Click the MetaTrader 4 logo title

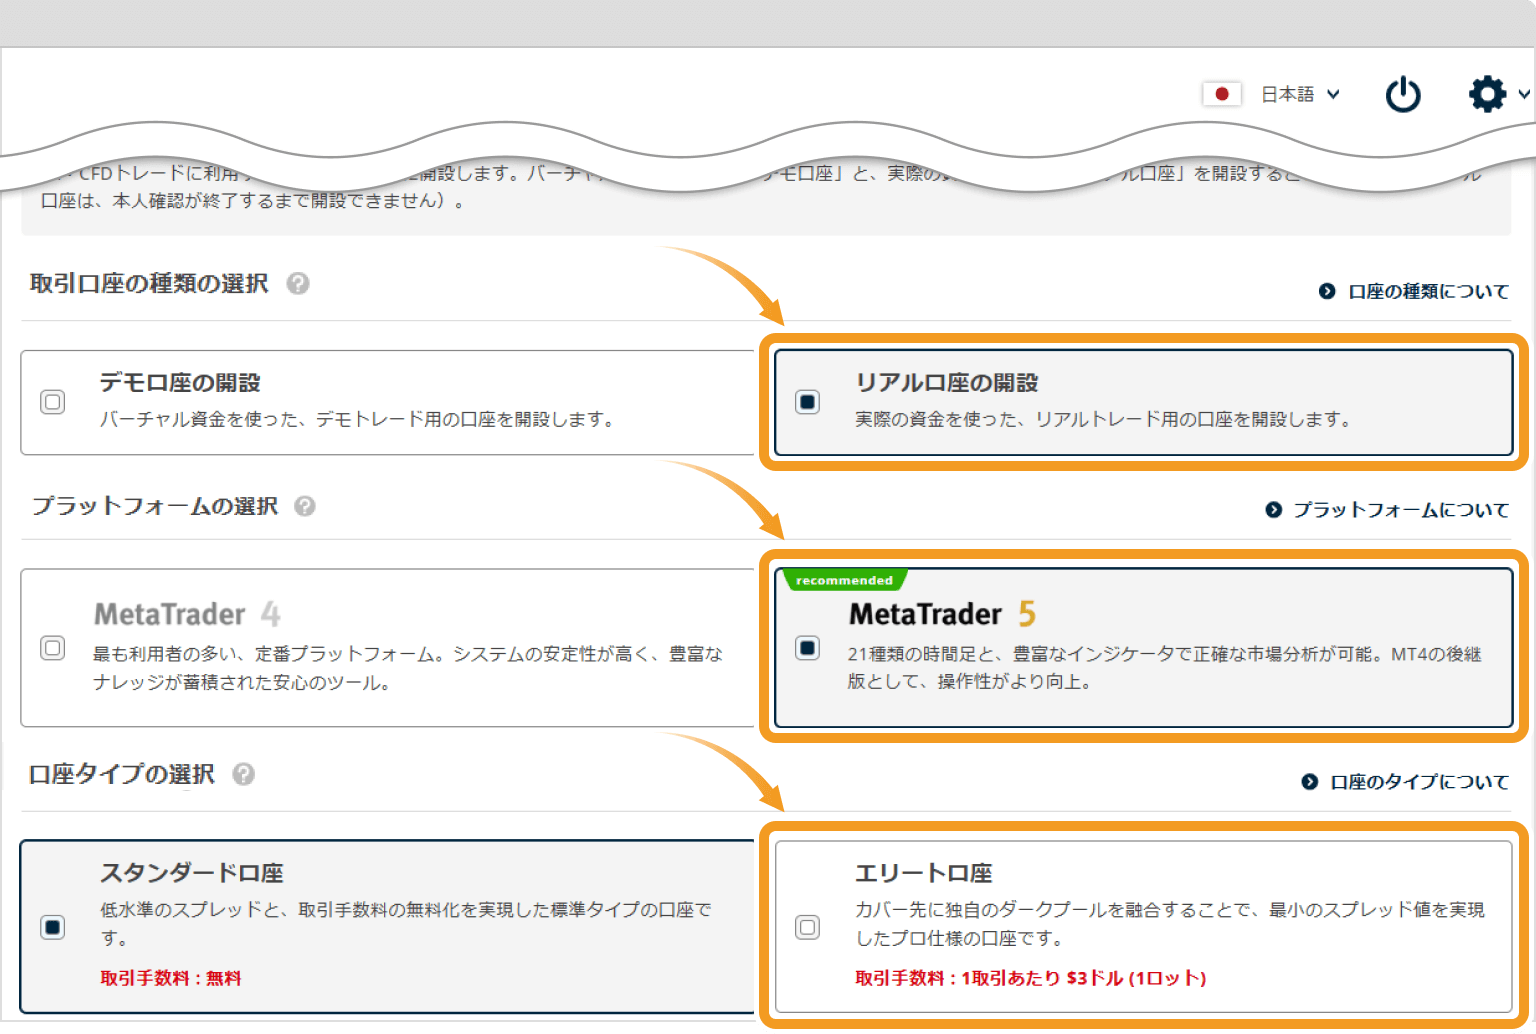click(187, 613)
